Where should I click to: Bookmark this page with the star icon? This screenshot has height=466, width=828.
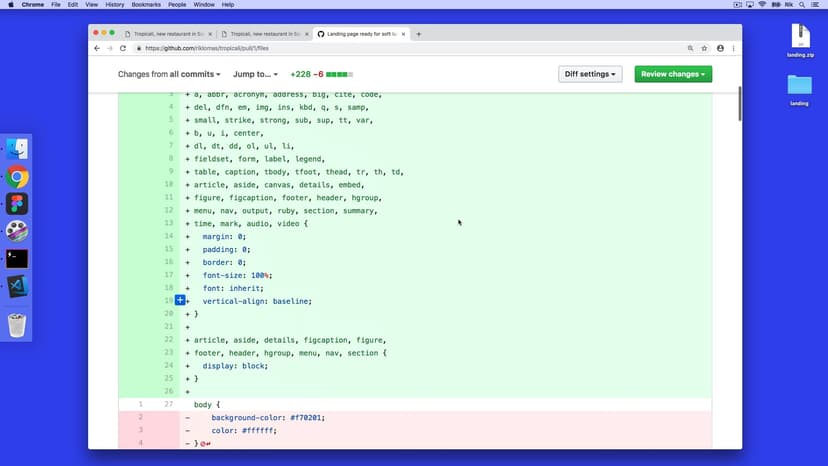coord(704,48)
